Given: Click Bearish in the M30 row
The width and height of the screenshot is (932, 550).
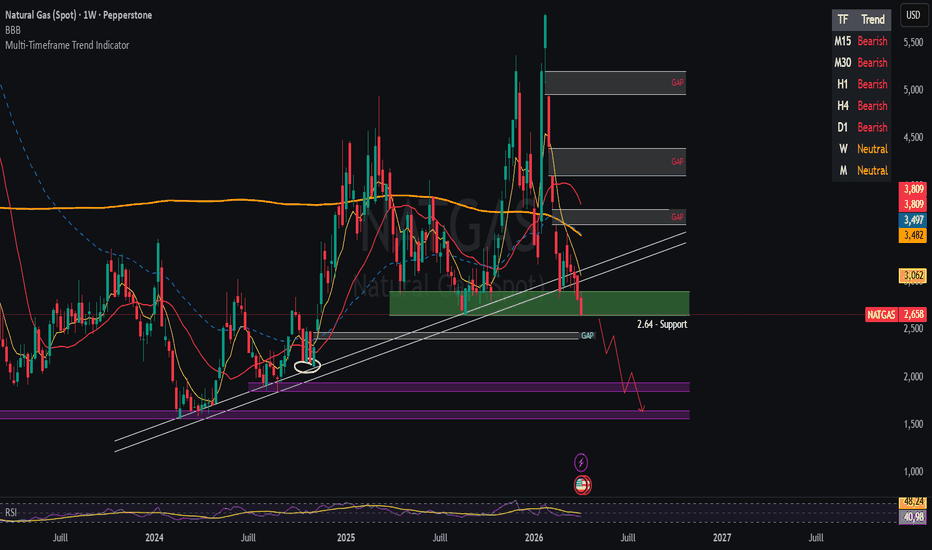Looking at the screenshot, I should click(x=872, y=62).
